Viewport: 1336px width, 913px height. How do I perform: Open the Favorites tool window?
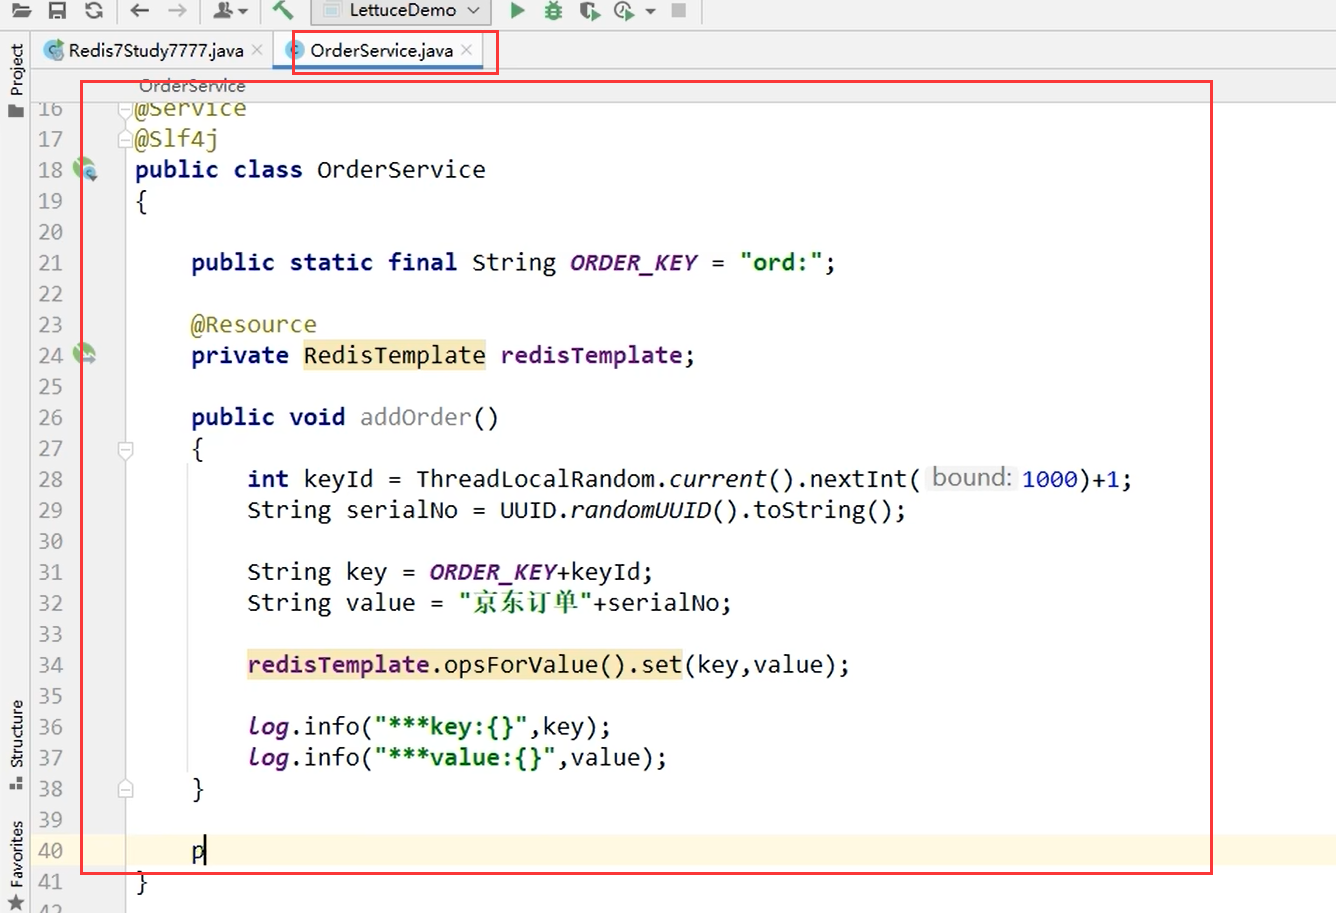(16, 865)
